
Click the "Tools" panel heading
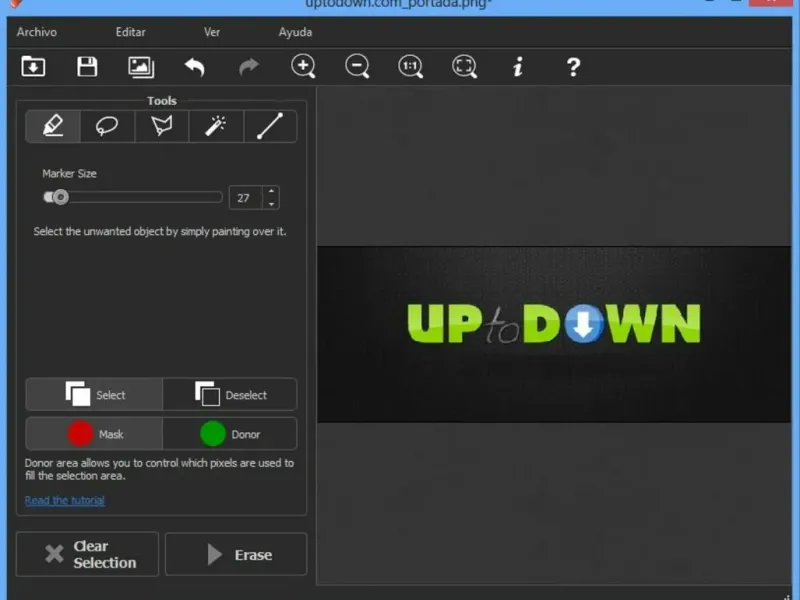[x=162, y=101]
